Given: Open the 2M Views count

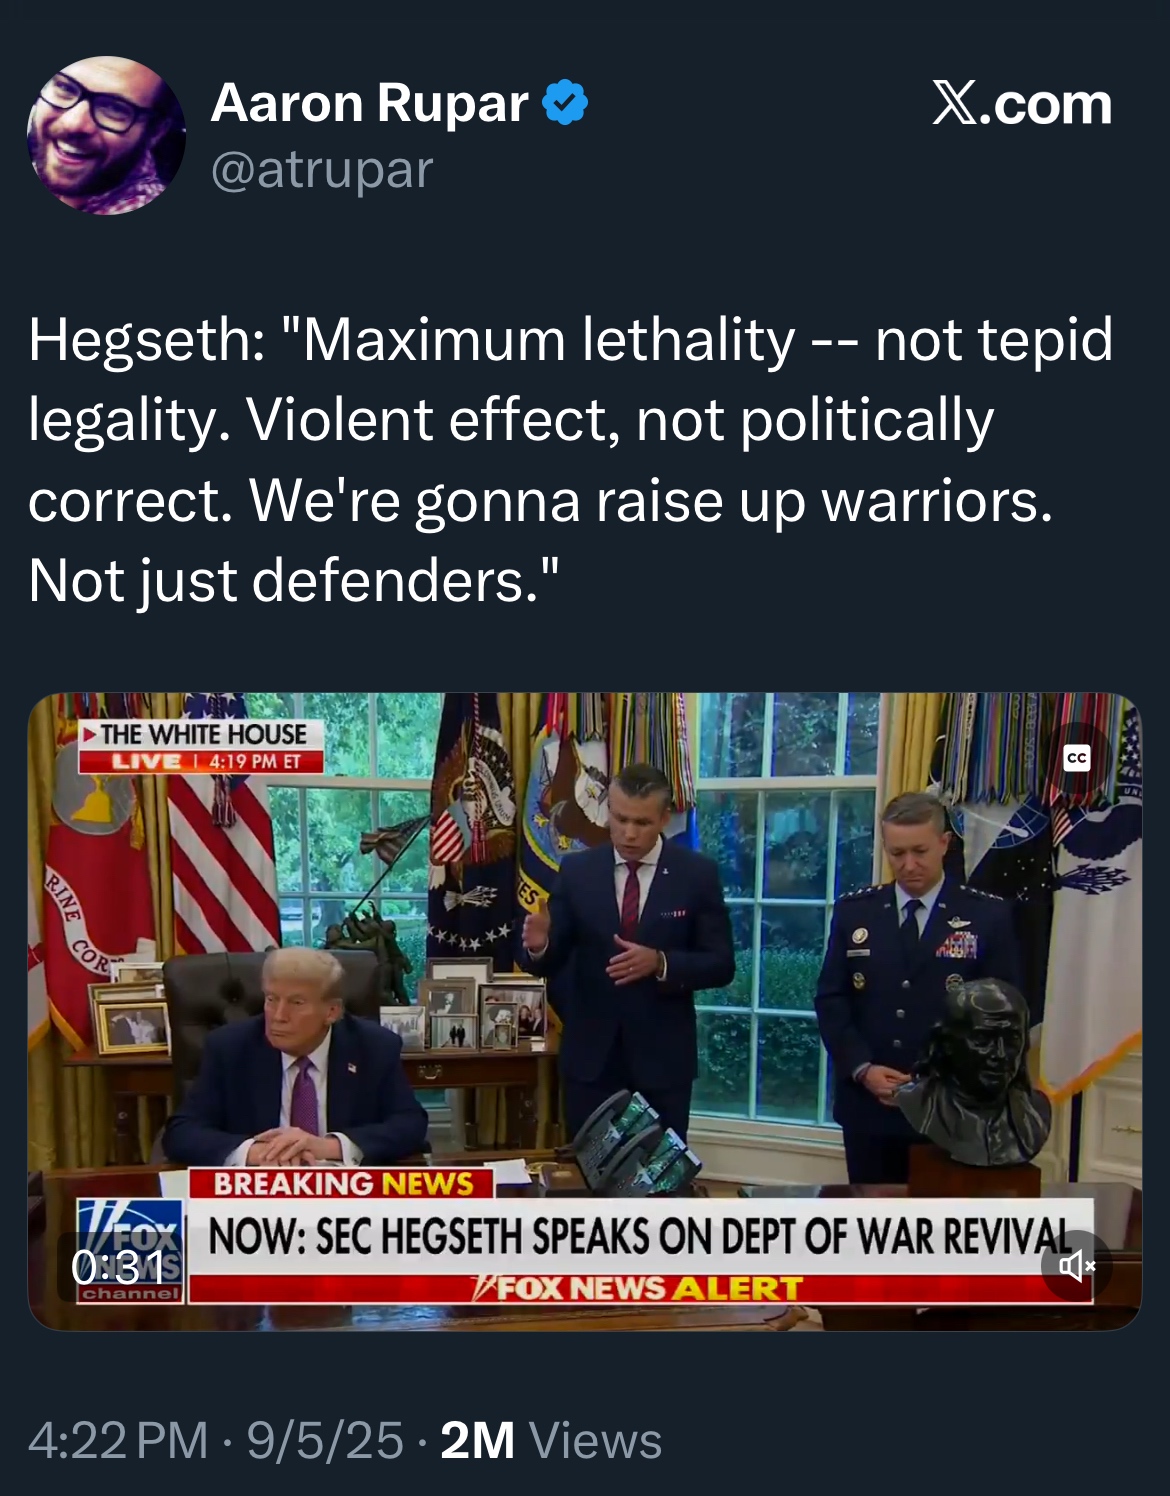Looking at the screenshot, I should point(551,1440).
